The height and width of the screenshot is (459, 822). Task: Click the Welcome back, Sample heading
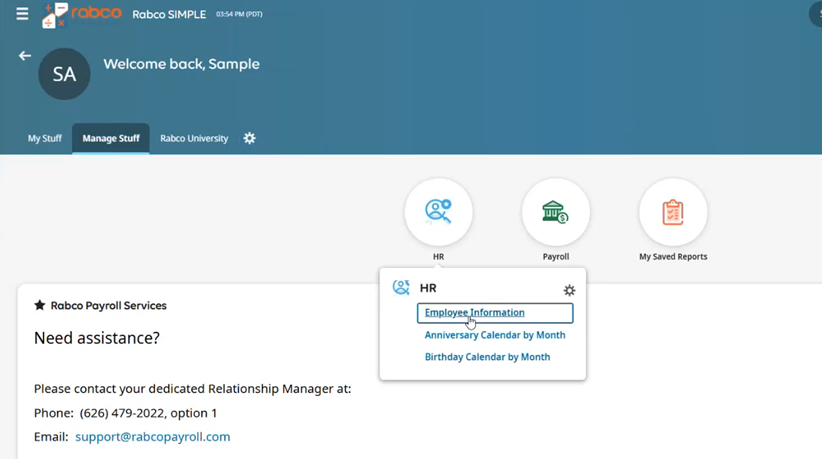(181, 64)
